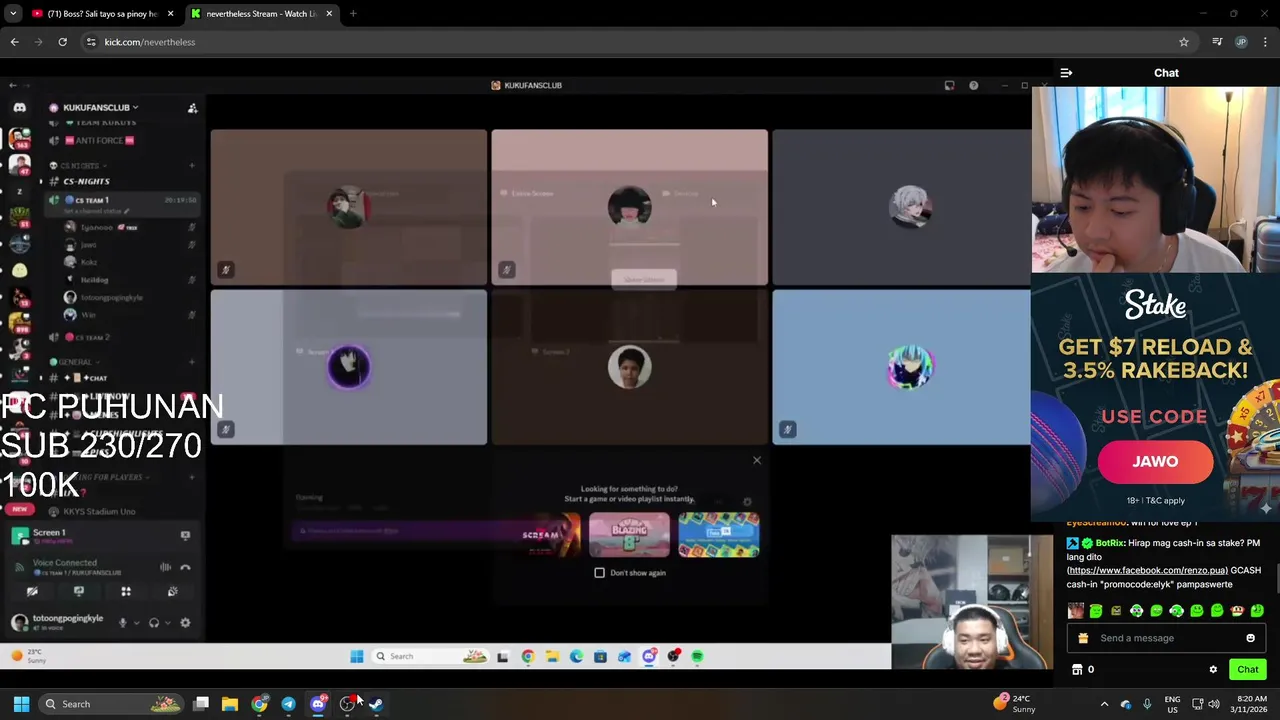Open the Discord help question-mark icon
This screenshot has width=1280, height=720.
(x=973, y=86)
